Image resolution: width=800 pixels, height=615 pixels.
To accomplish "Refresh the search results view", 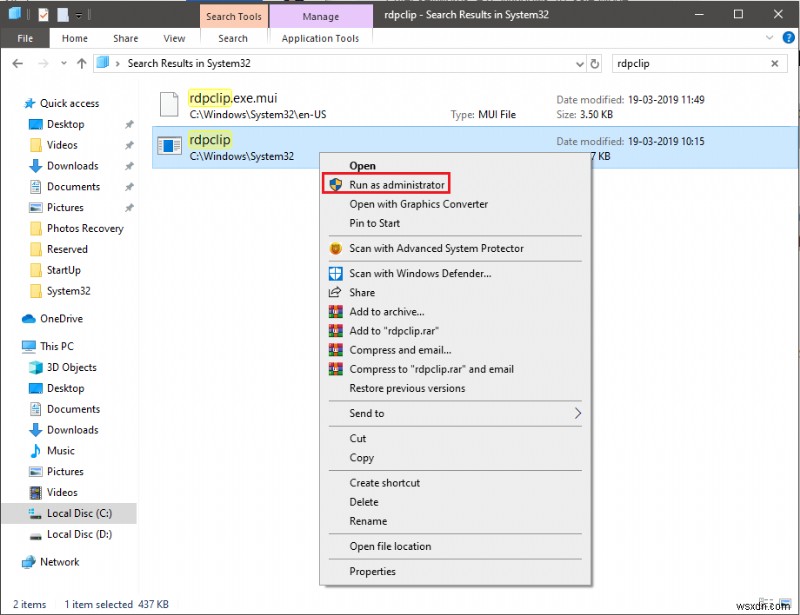I will click(593, 63).
